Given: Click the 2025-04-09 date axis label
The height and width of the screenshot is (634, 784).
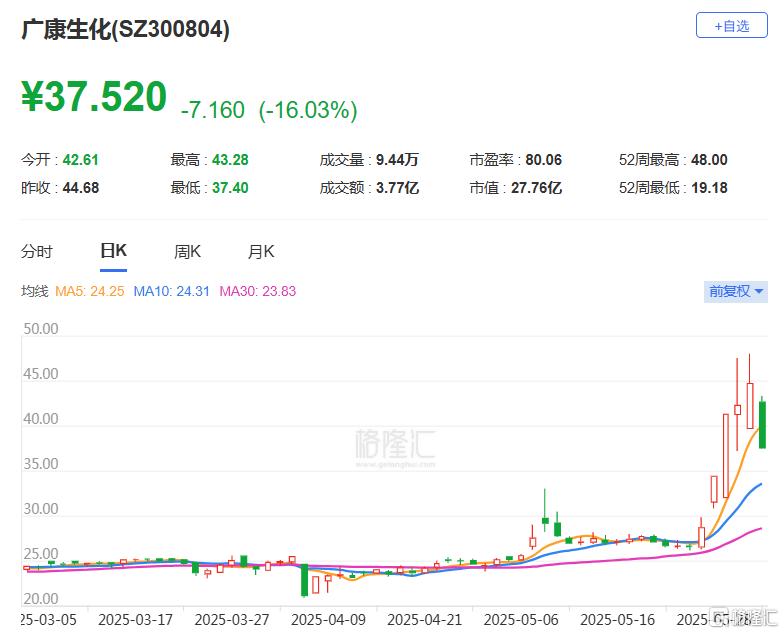Looking at the screenshot, I should 328,620.
